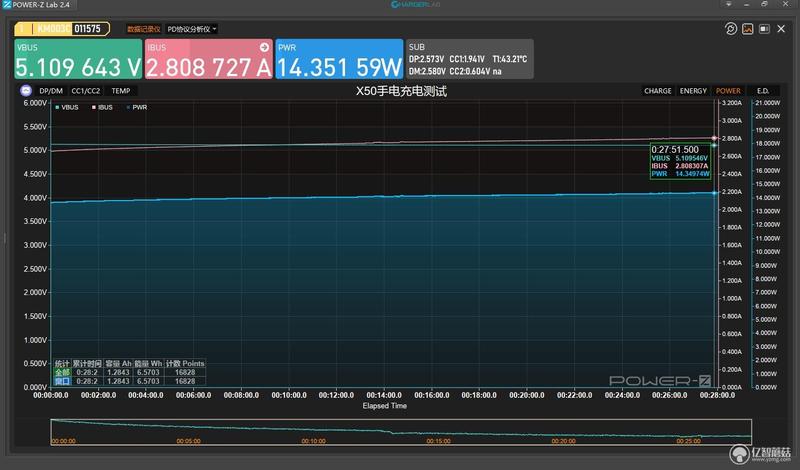Switch chart to ENERGY mode
Image resolution: width=800 pixels, height=470 pixels.
coord(693,91)
